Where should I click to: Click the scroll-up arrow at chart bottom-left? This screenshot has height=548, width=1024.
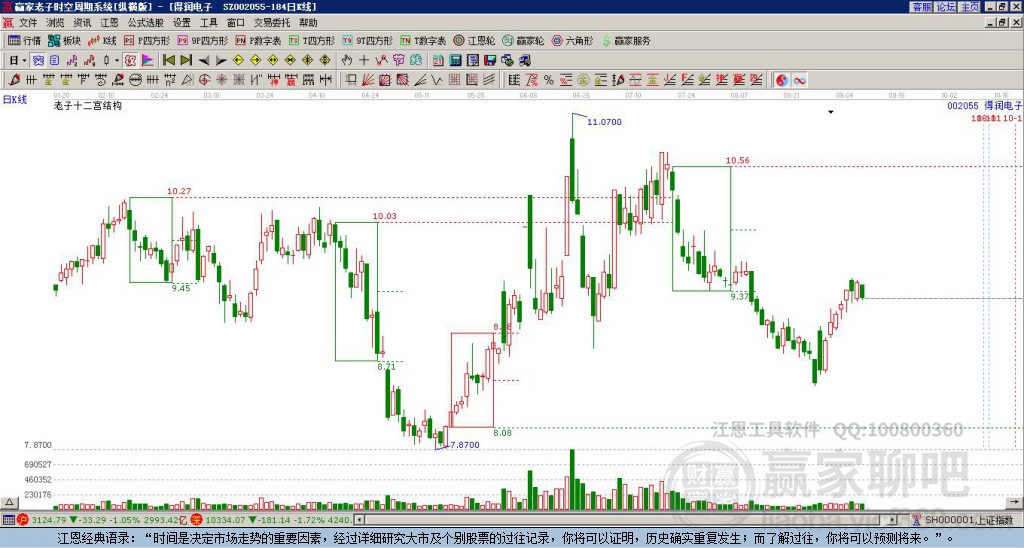[9, 502]
